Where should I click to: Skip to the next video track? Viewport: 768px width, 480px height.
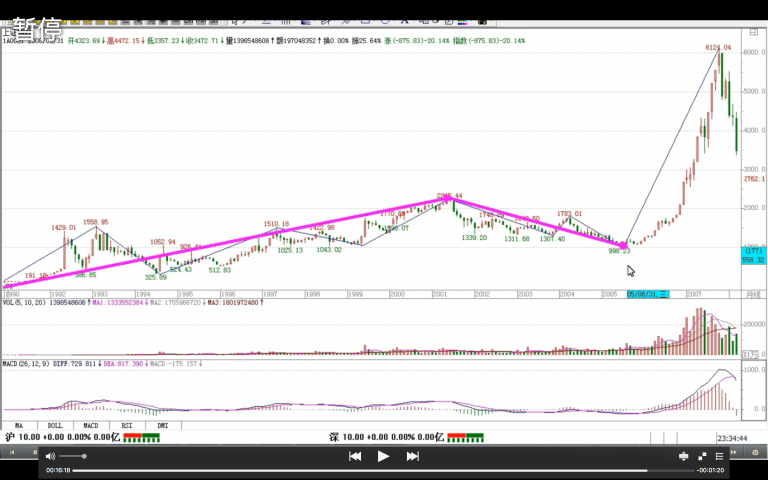pos(412,456)
